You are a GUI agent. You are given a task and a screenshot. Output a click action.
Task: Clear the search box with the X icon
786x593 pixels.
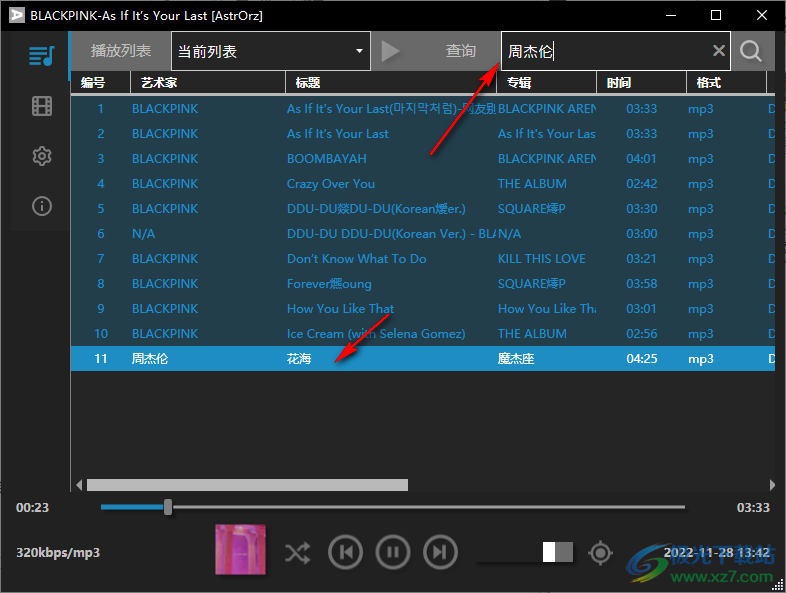[718, 51]
